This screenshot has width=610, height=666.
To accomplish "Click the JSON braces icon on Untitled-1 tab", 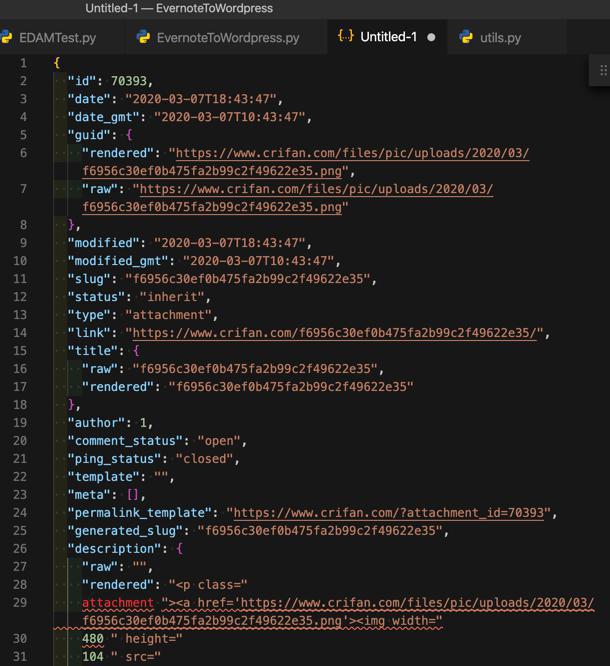I will (345, 36).
